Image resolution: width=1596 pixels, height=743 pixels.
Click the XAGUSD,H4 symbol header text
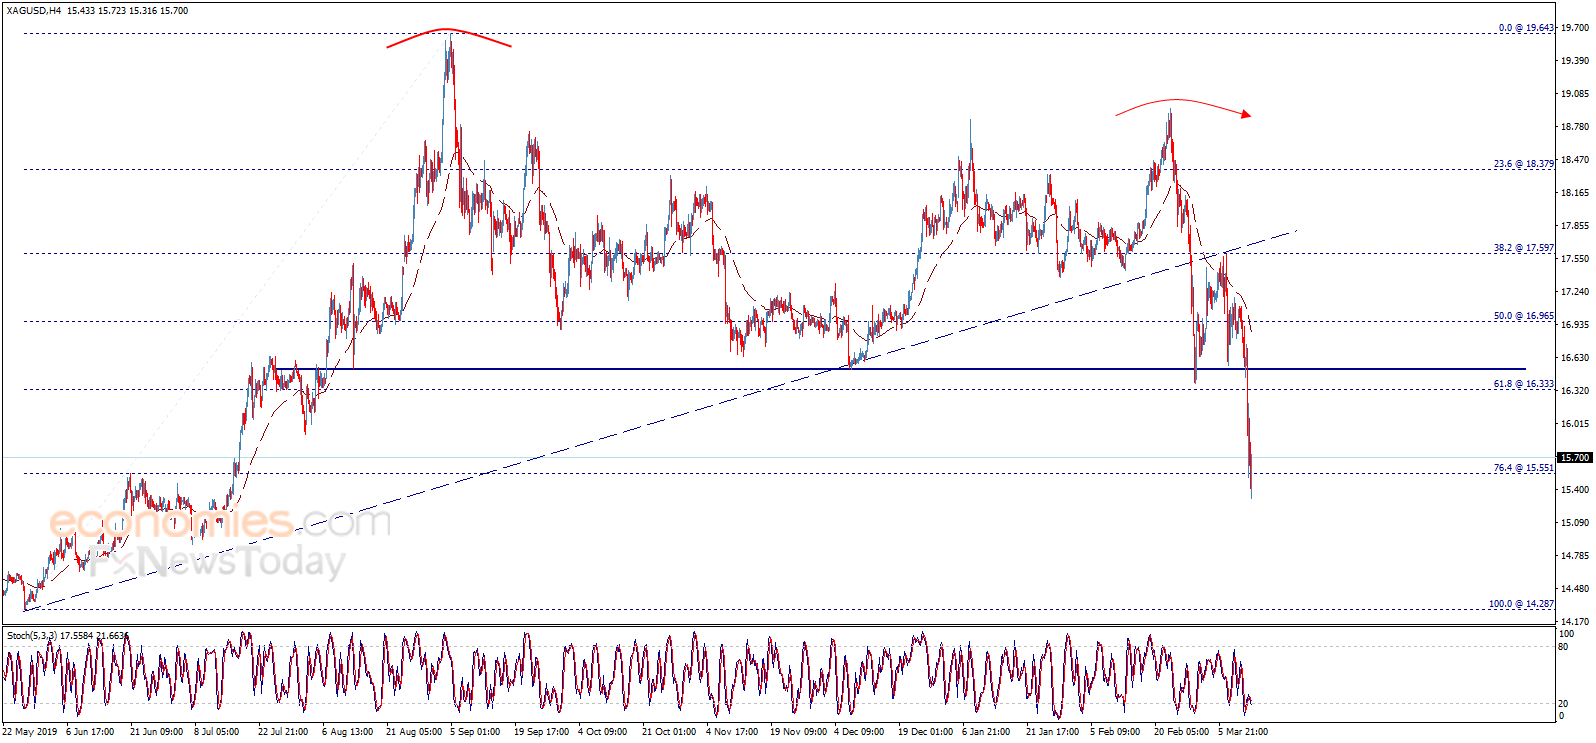[32, 11]
